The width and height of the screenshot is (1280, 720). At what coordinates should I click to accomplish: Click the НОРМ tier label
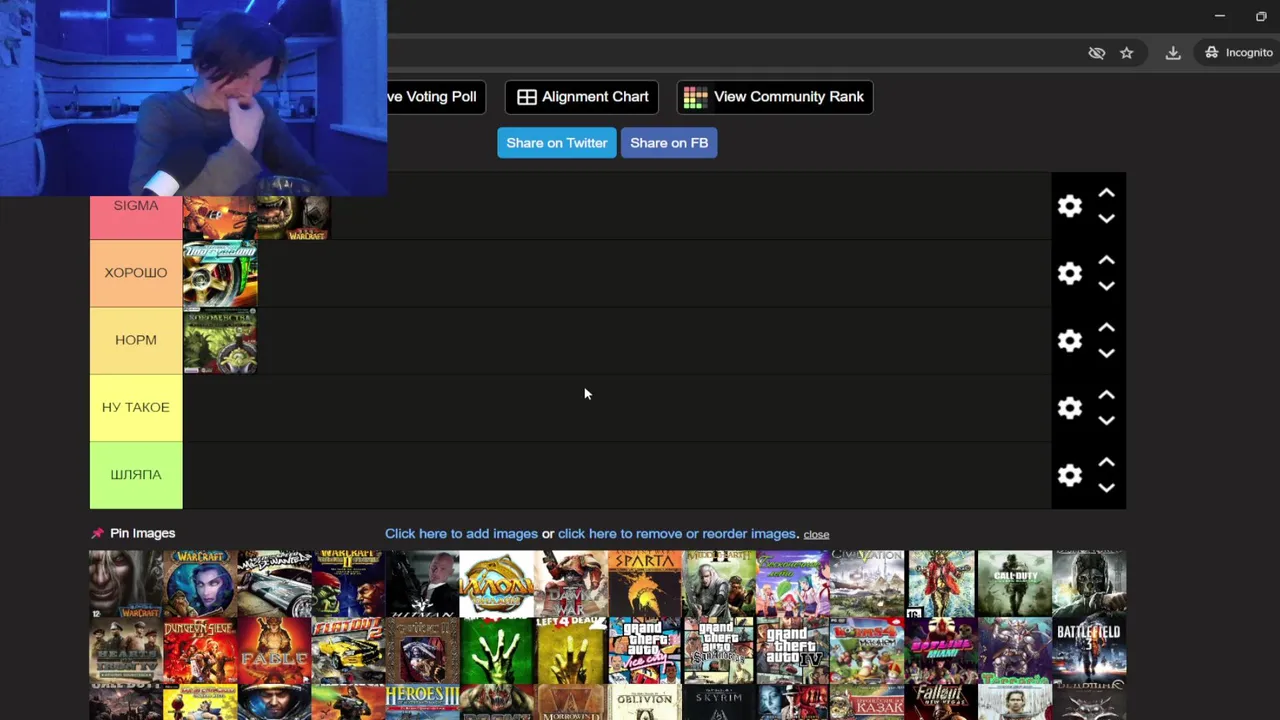pos(136,340)
